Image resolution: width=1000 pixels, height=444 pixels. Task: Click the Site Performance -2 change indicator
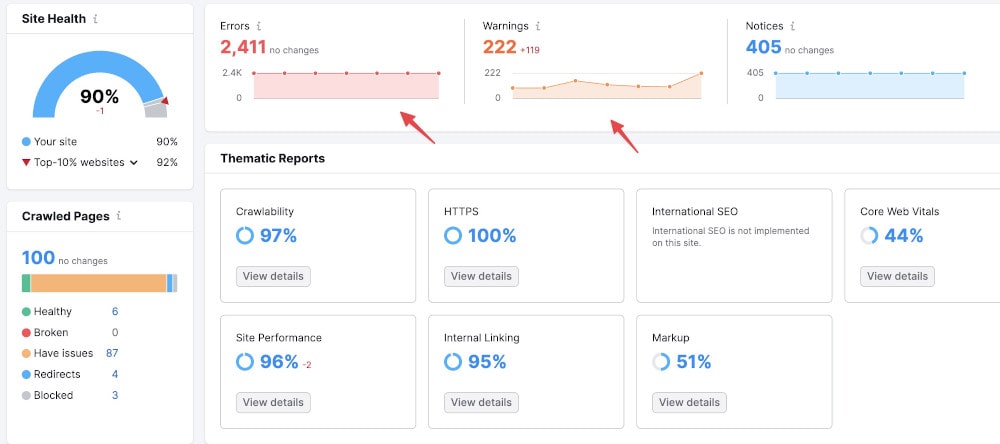(307, 365)
